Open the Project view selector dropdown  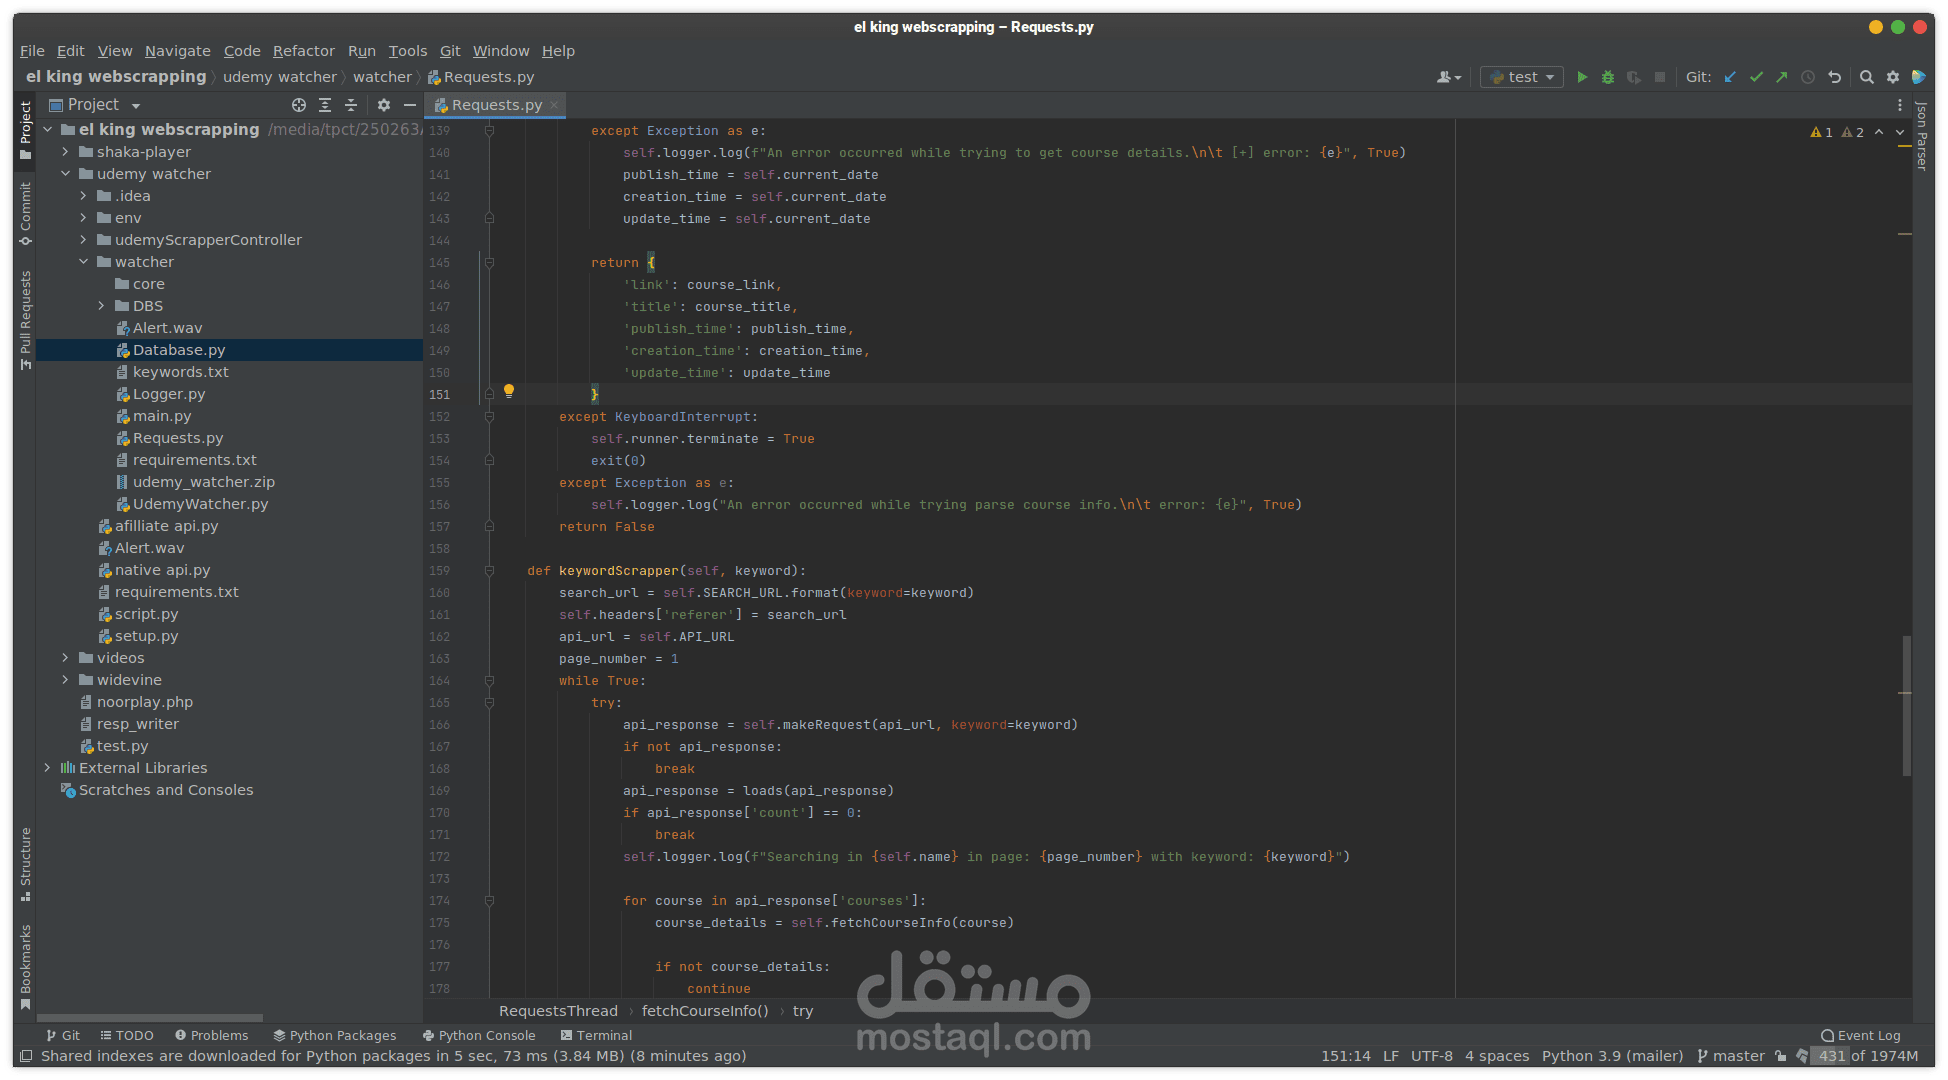click(95, 105)
